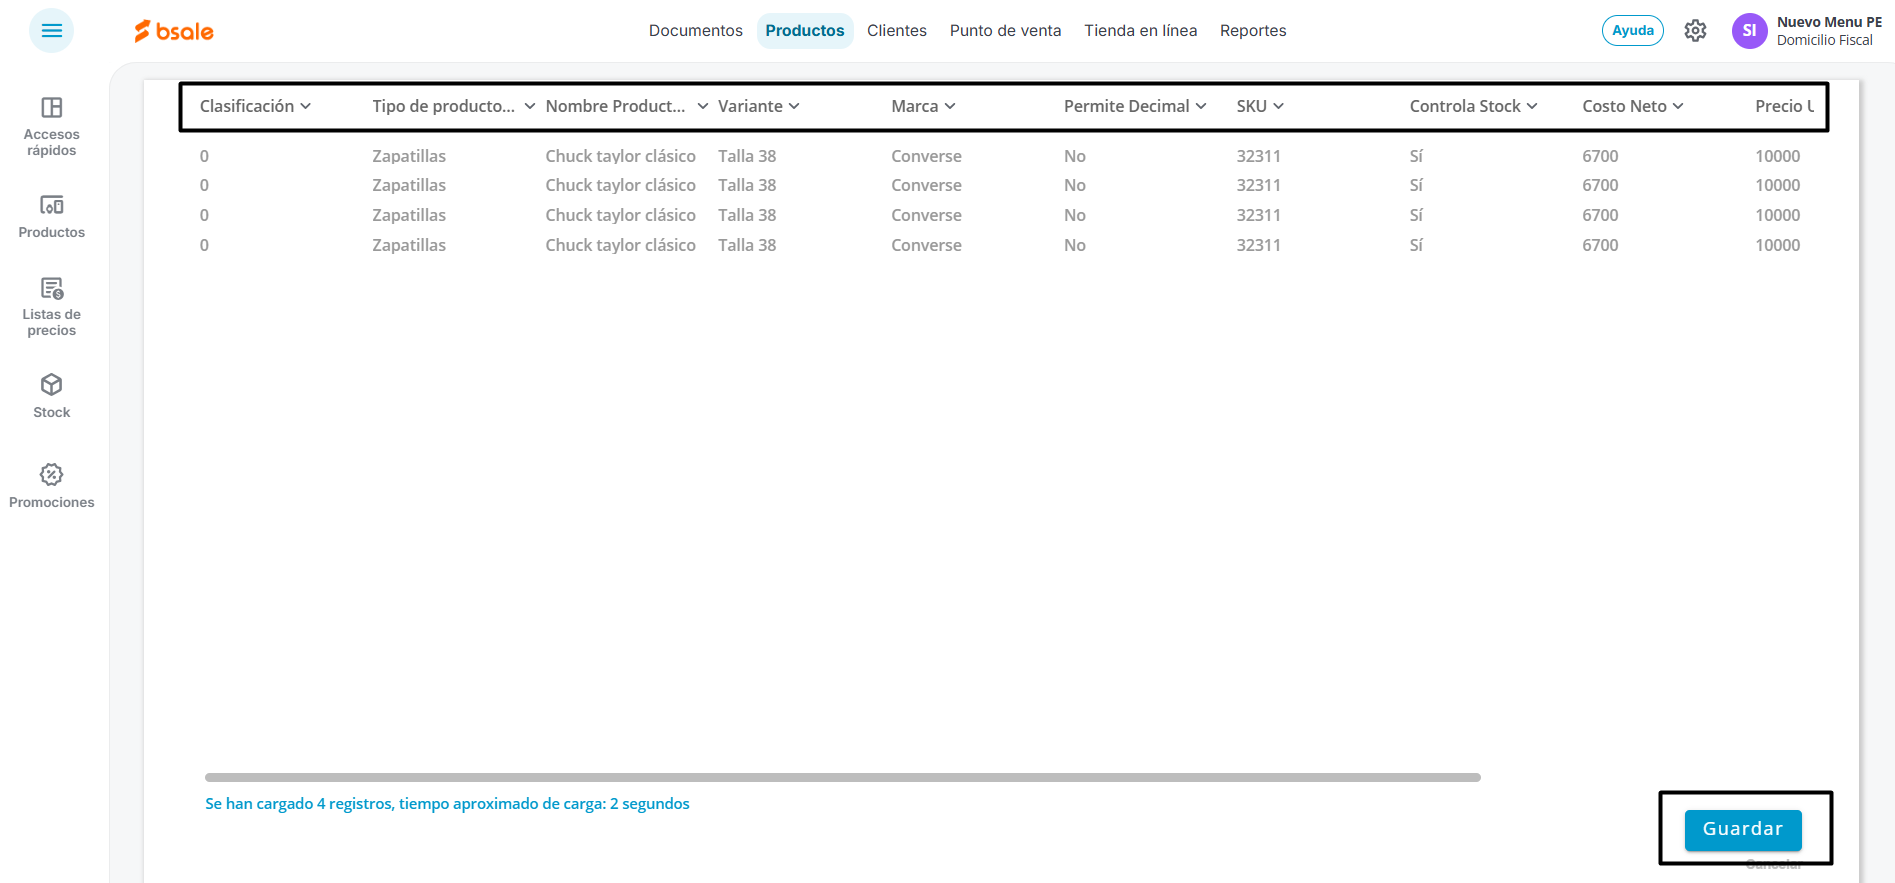Image resolution: width=1895 pixels, height=883 pixels.
Task: Open Promociones in sidebar
Action: click(x=52, y=486)
